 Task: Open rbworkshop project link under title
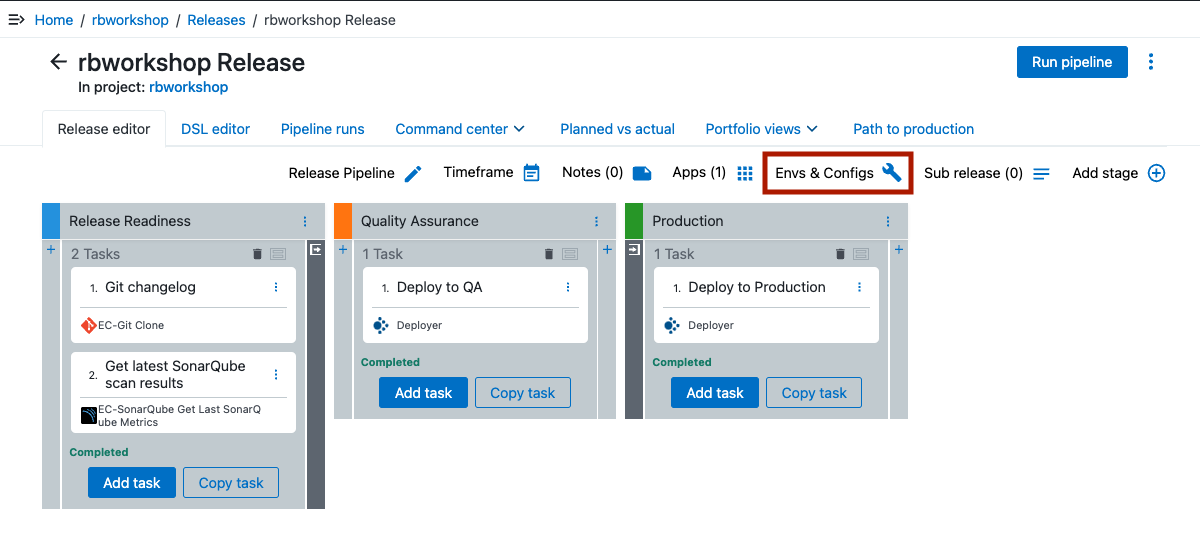pyautogui.click(x=188, y=87)
